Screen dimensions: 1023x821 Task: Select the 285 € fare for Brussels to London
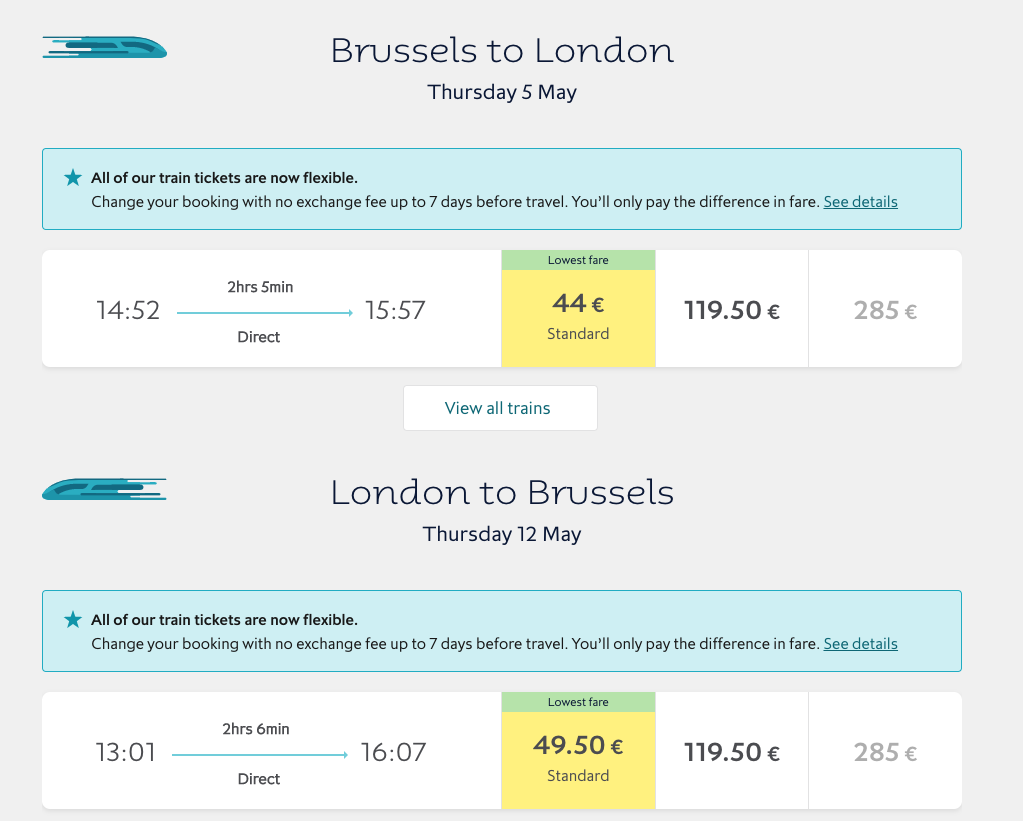point(885,310)
